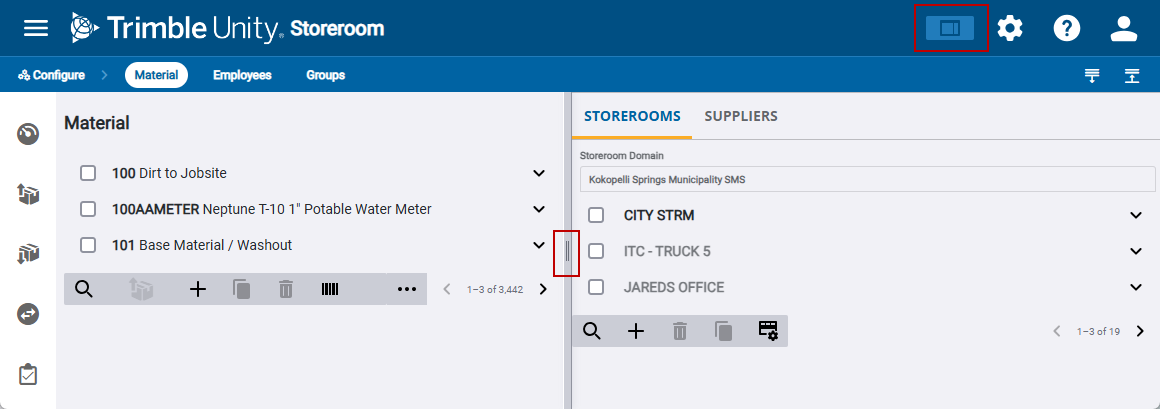
Task: Add a new material with plus icon
Action: click(x=198, y=289)
